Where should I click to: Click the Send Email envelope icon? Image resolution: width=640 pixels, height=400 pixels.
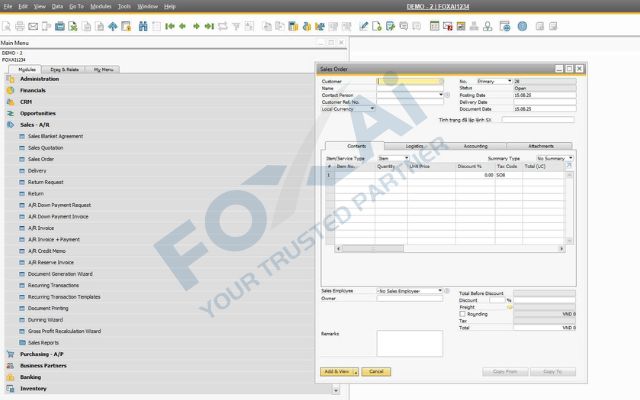pyautogui.click(x=33, y=27)
